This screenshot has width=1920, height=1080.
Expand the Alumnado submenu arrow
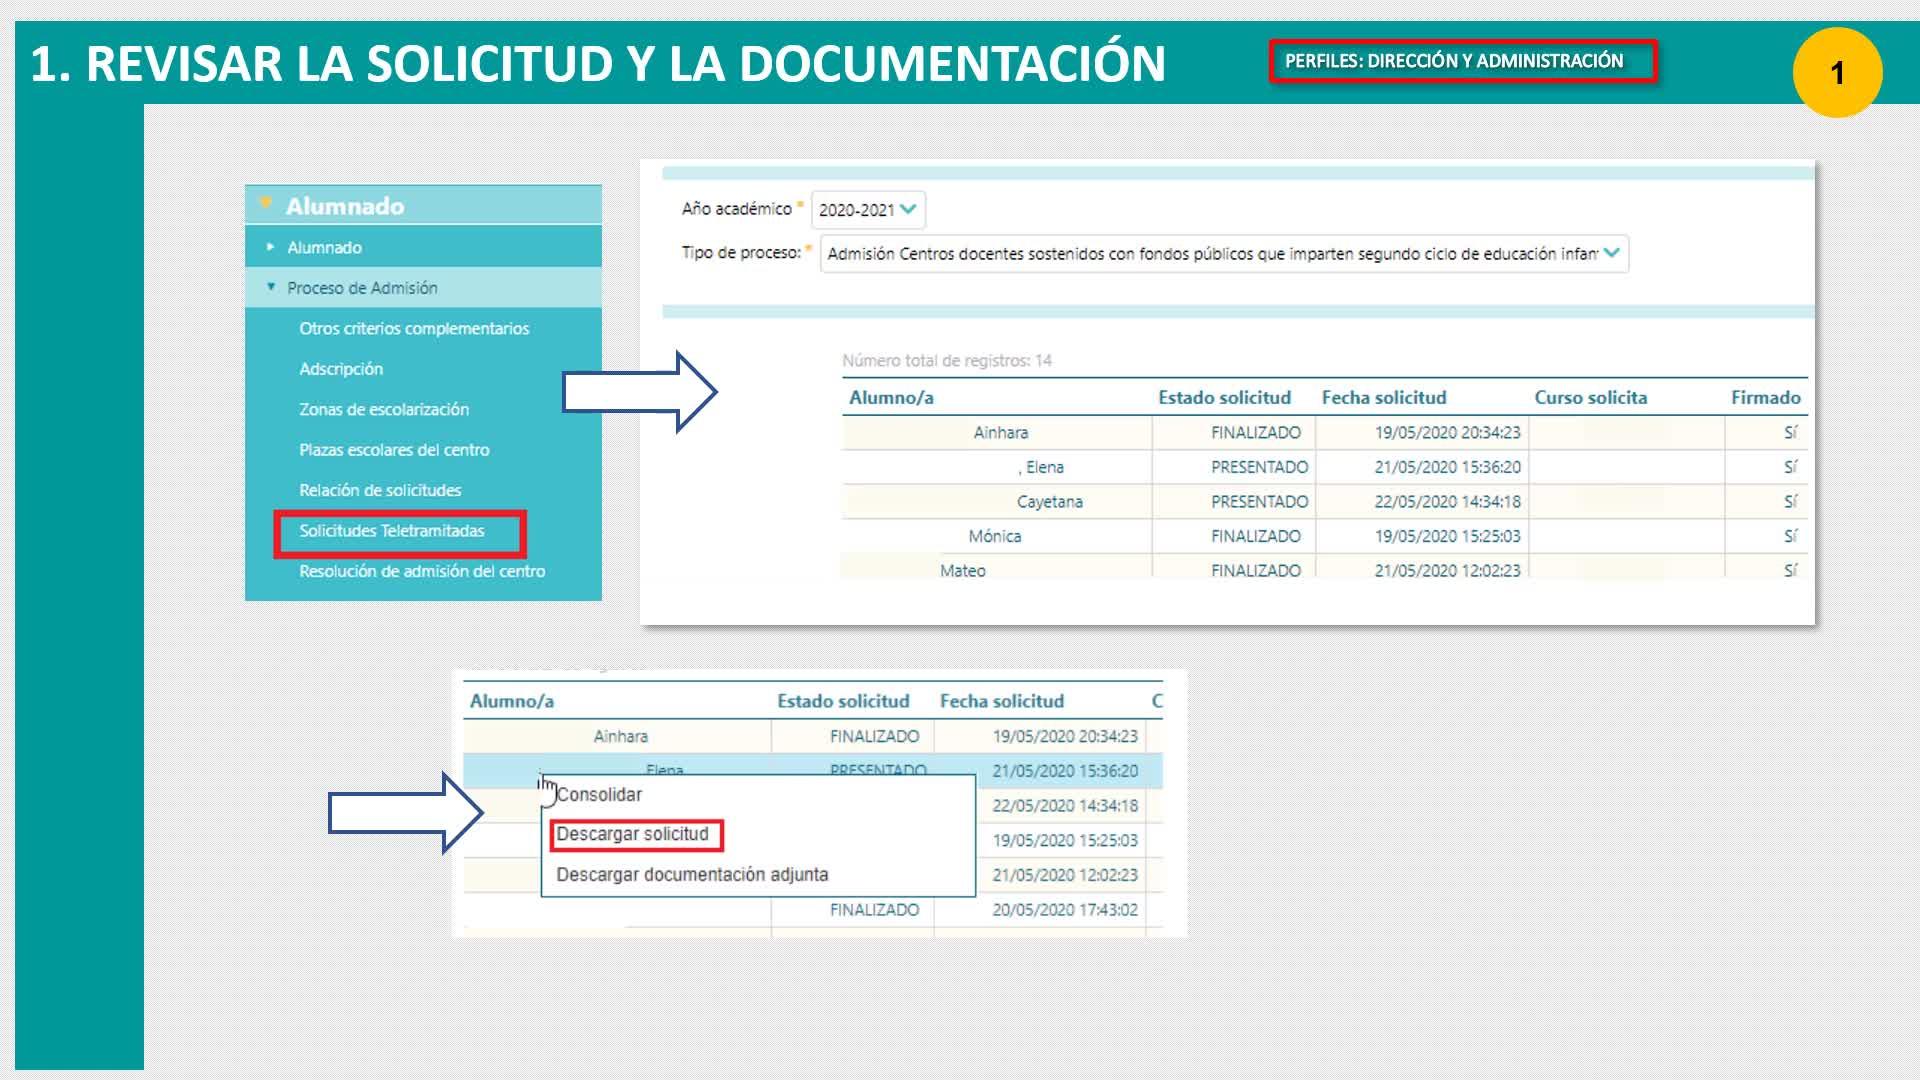coord(270,247)
